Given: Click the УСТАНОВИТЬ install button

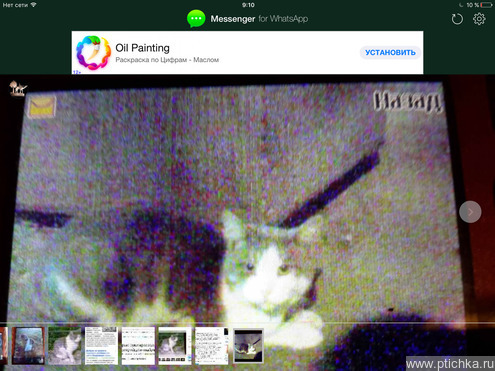Looking at the screenshot, I should [390, 53].
